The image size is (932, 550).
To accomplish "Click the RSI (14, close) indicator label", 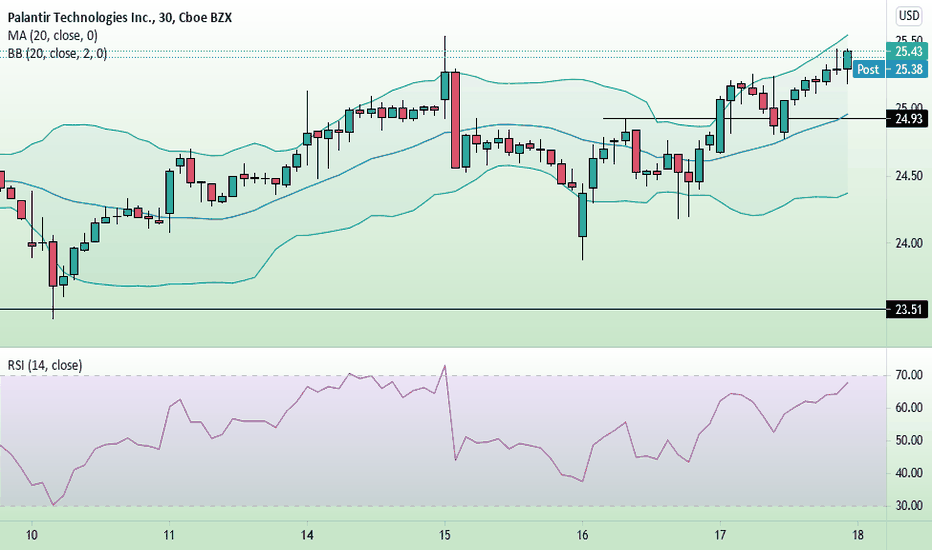I will [45, 365].
